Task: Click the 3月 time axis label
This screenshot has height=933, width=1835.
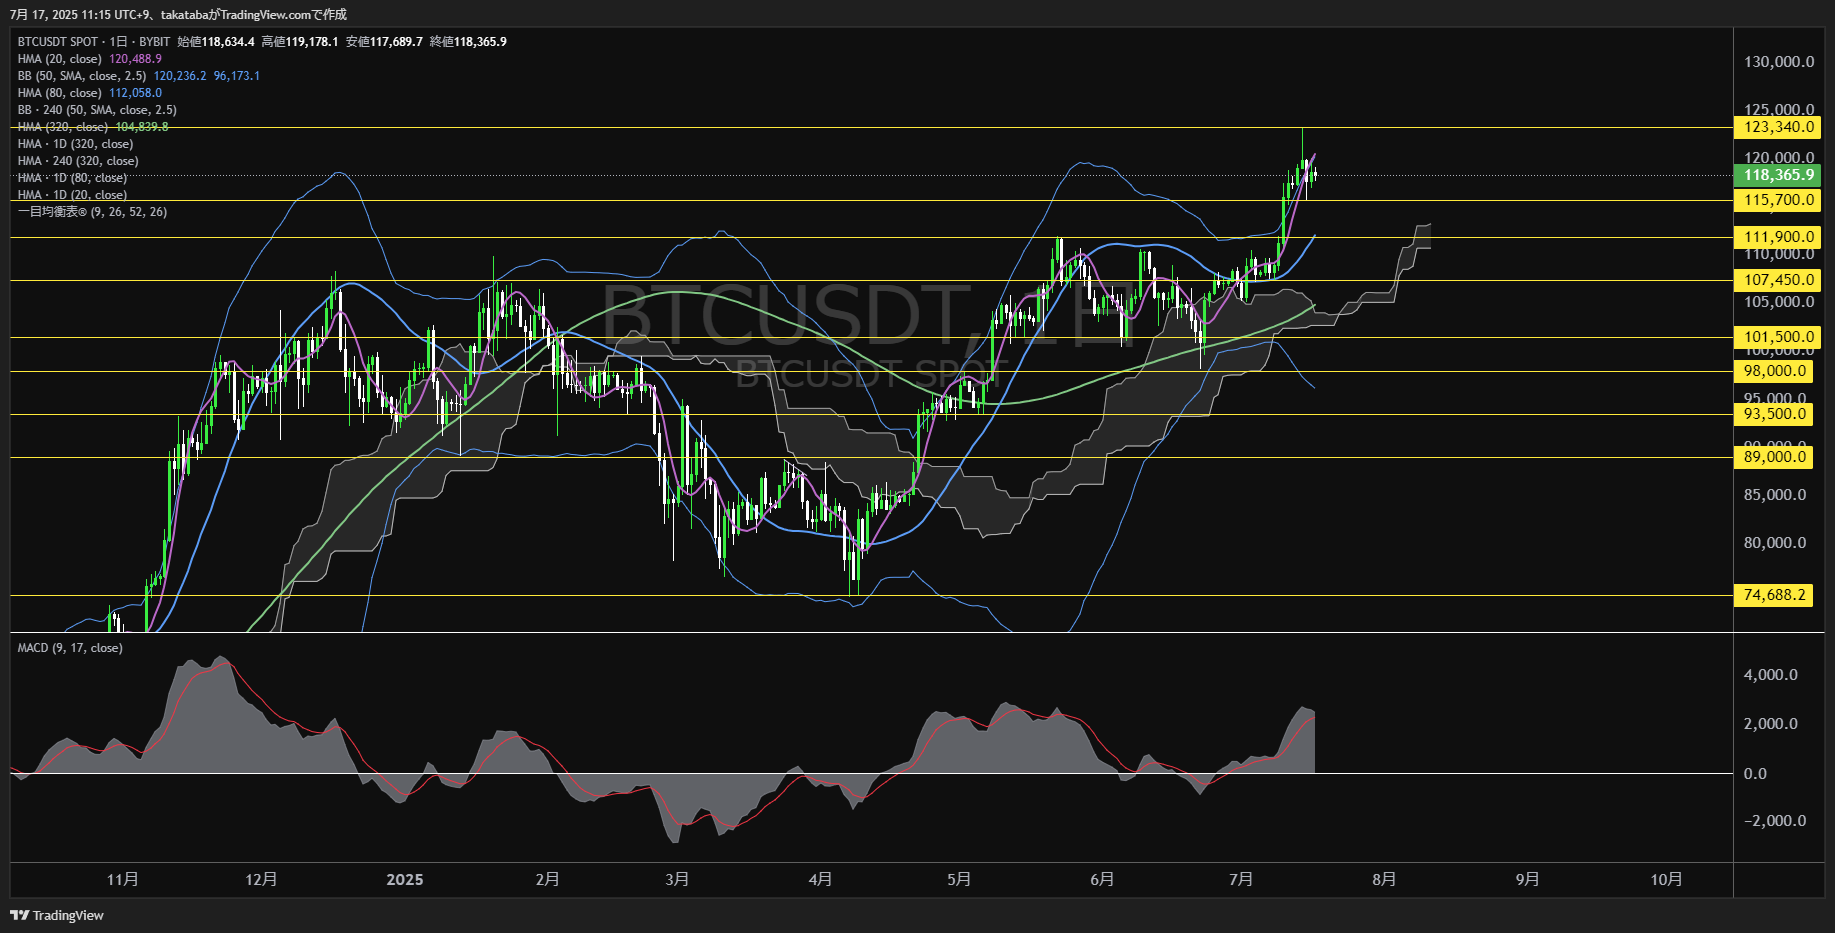Action: tap(677, 879)
